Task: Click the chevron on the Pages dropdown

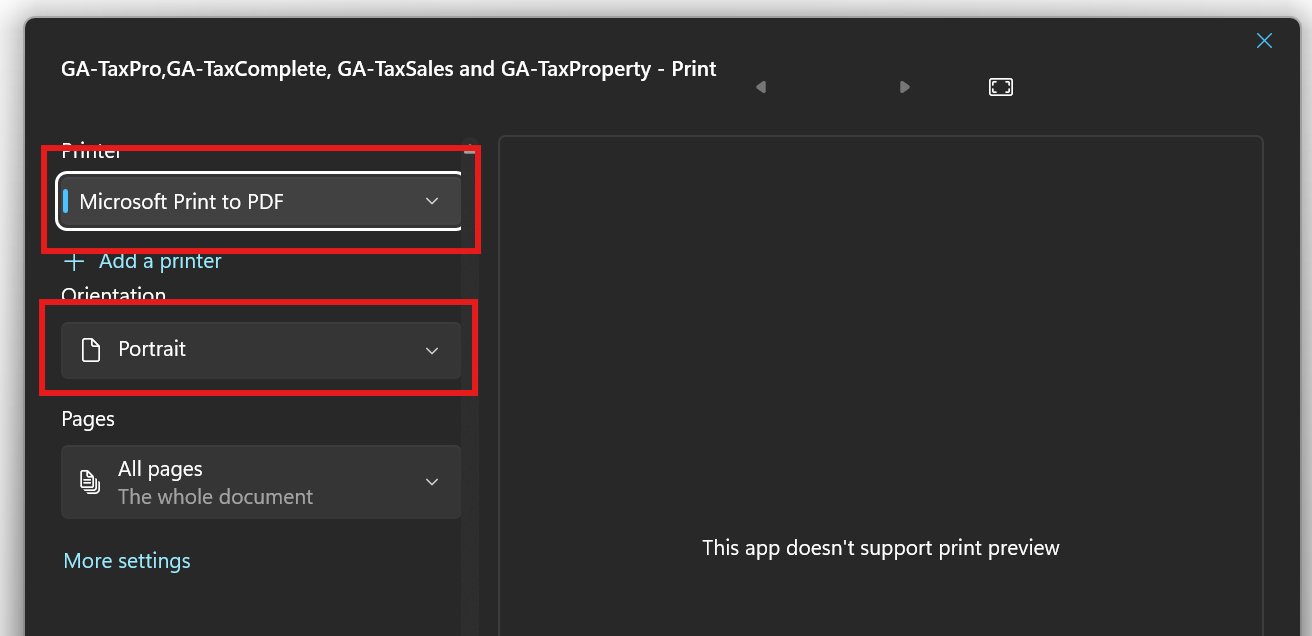Action: (x=432, y=482)
